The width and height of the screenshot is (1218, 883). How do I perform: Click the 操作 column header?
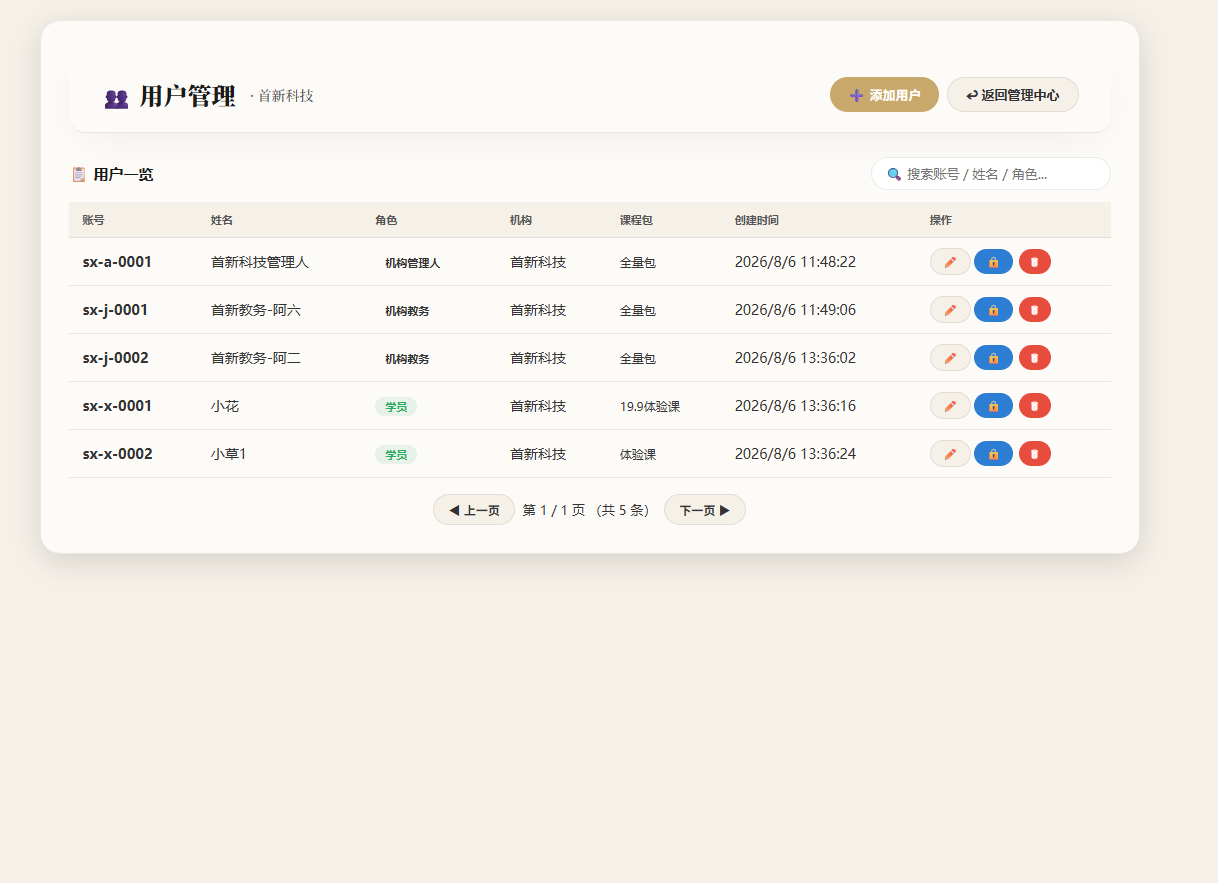(x=941, y=220)
